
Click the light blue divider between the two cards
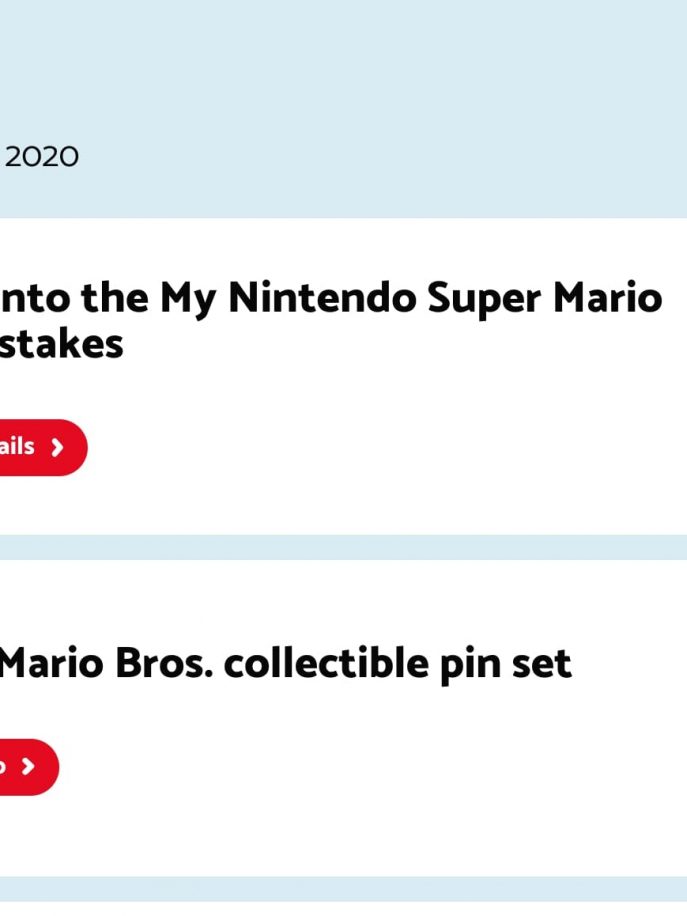coord(344,547)
